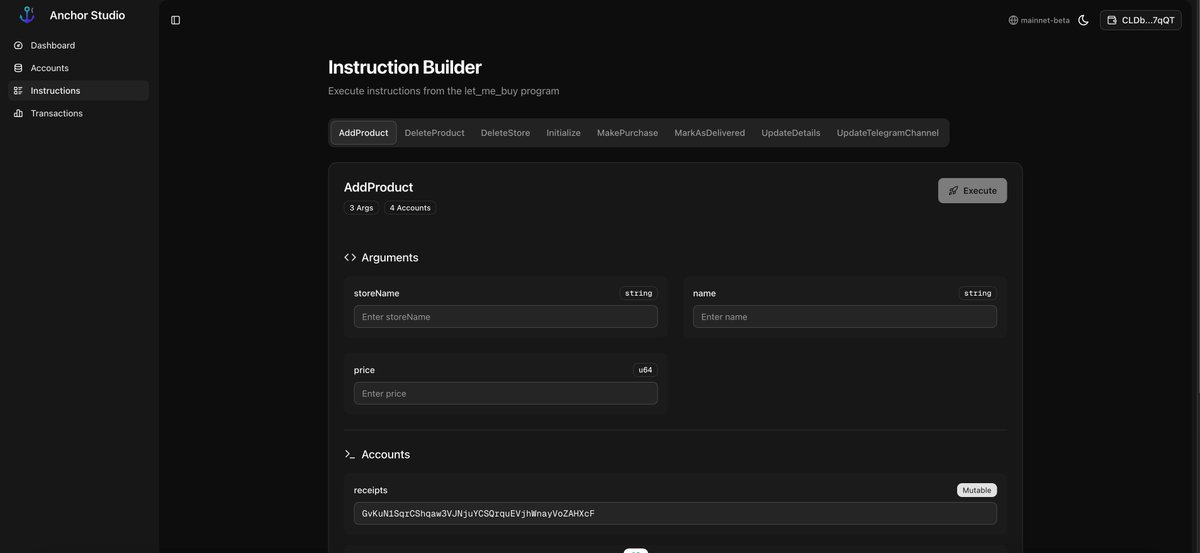The height and width of the screenshot is (553, 1200).
Task: Click the Arguments section heading
Action: (390, 258)
